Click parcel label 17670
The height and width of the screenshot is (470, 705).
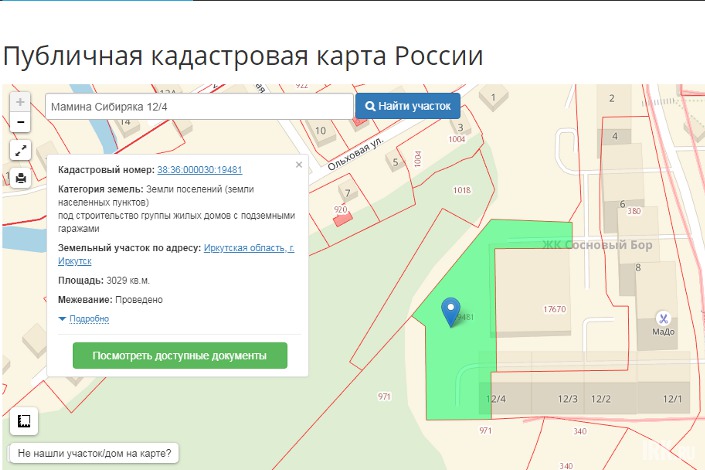554,309
